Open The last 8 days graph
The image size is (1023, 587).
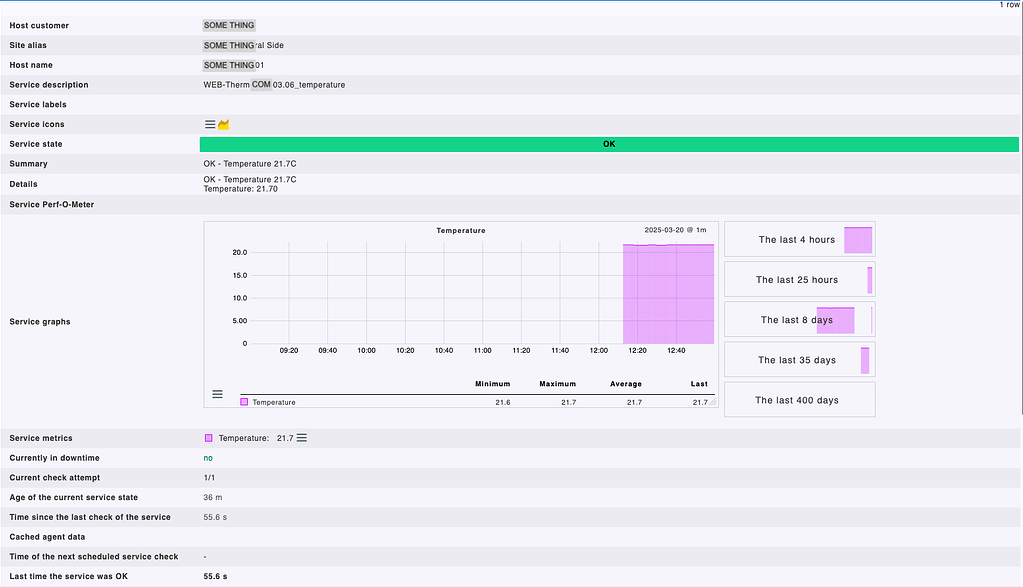click(800, 320)
